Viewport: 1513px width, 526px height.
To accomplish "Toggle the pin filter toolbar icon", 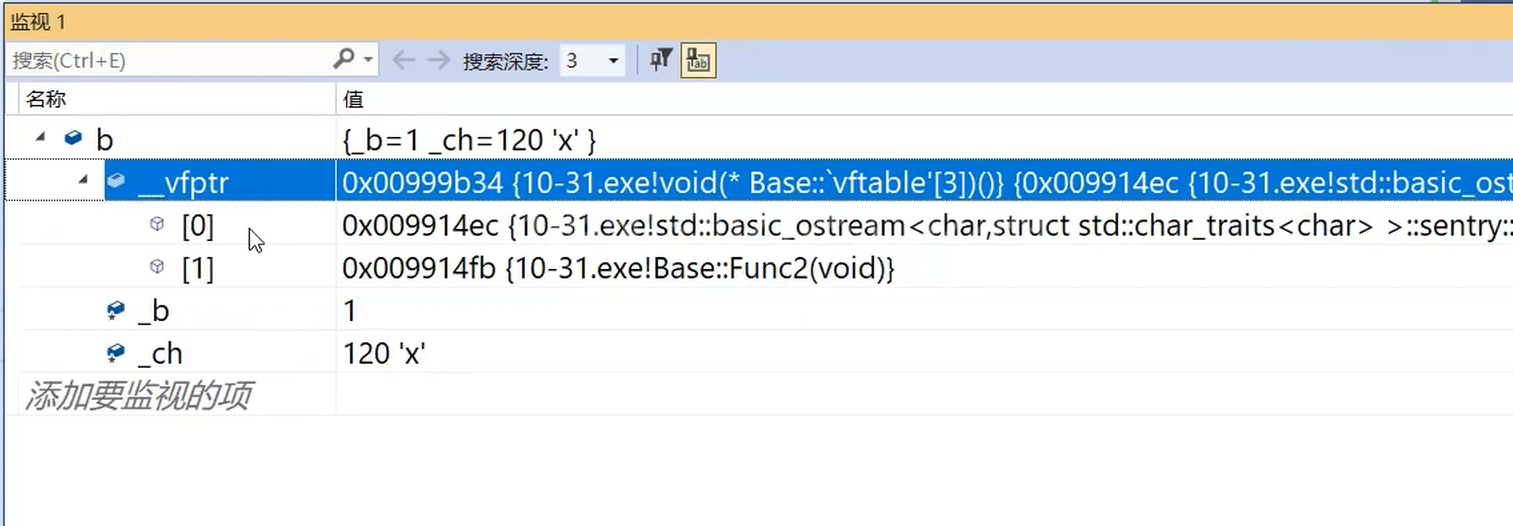I will [660, 60].
